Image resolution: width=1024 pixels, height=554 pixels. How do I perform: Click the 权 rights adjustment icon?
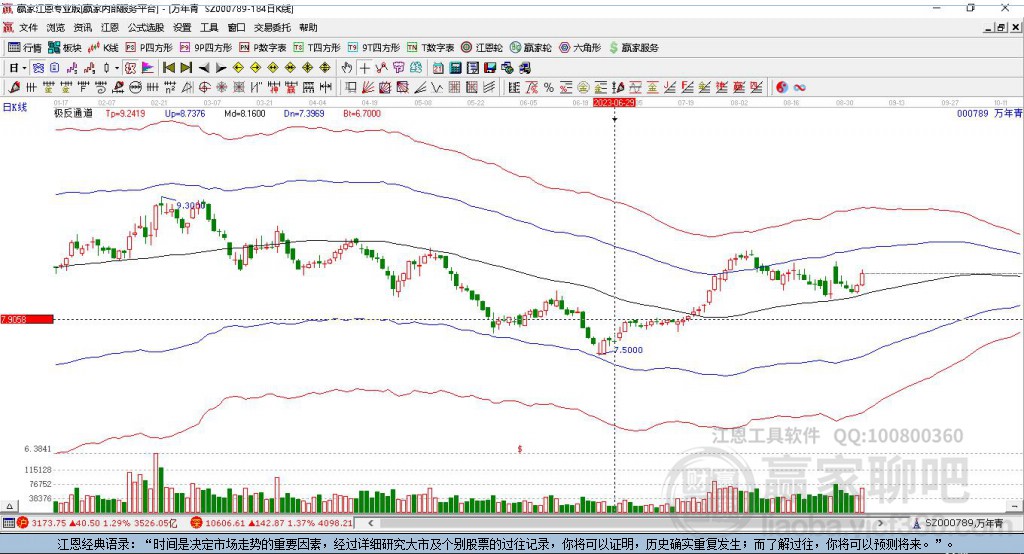pyautogui.click(x=131, y=68)
